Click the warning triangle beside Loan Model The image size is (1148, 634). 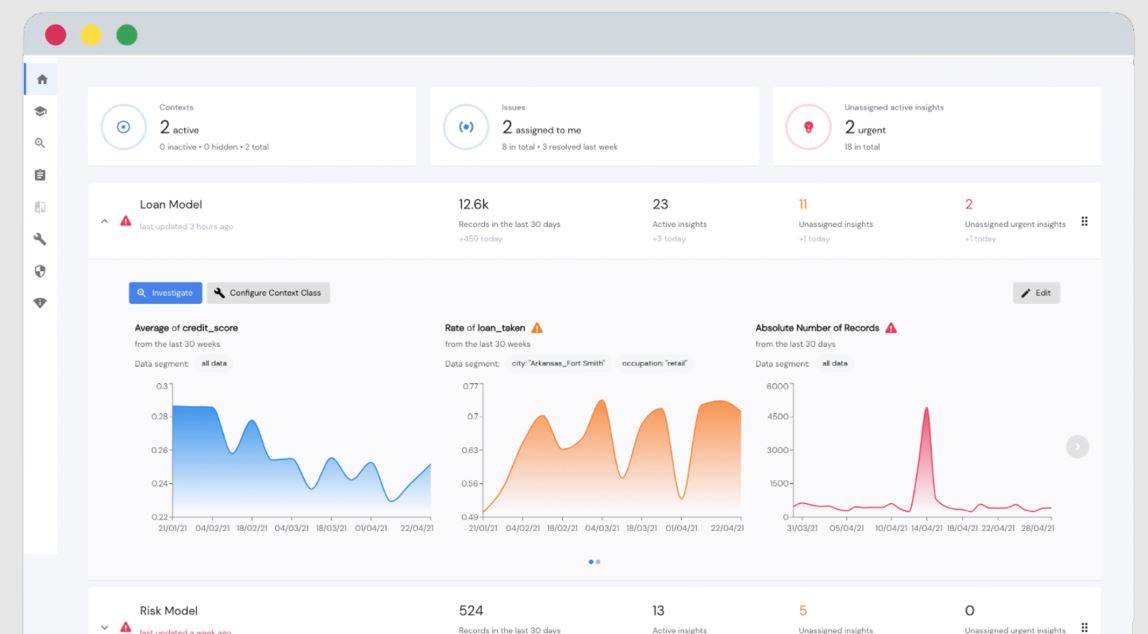pyautogui.click(x=125, y=221)
